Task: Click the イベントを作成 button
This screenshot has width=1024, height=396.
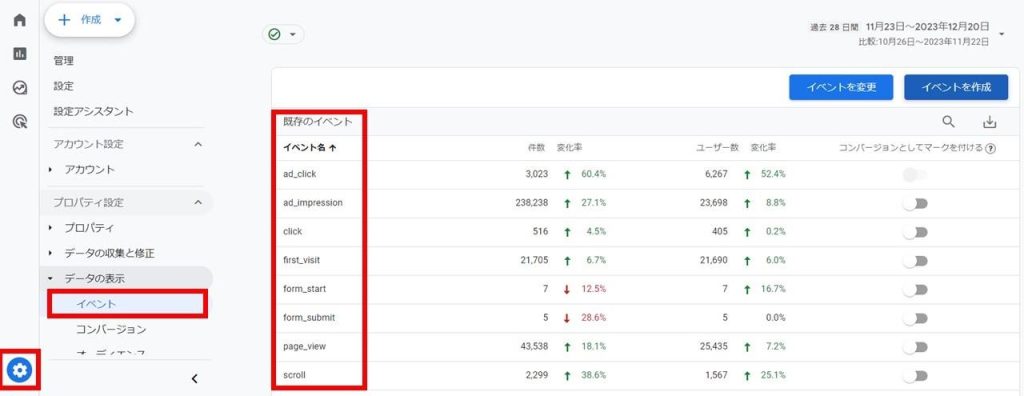Action: (x=956, y=87)
